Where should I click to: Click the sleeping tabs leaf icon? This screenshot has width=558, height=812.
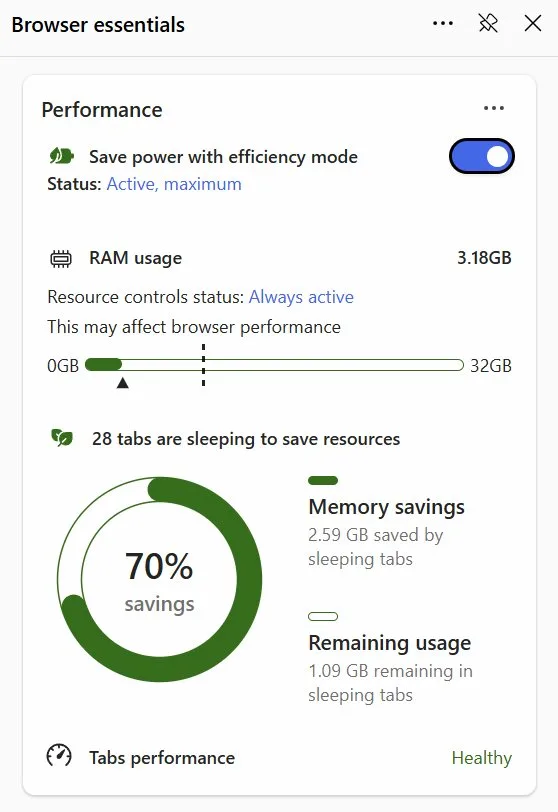click(62, 438)
